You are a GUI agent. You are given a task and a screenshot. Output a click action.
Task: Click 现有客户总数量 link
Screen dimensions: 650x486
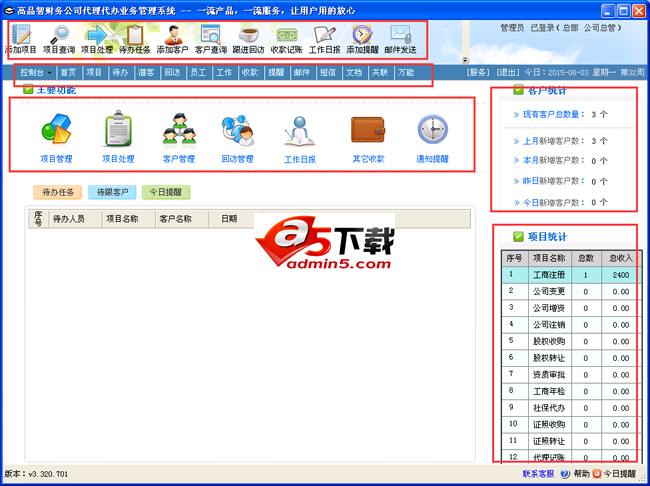pyautogui.click(x=553, y=114)
